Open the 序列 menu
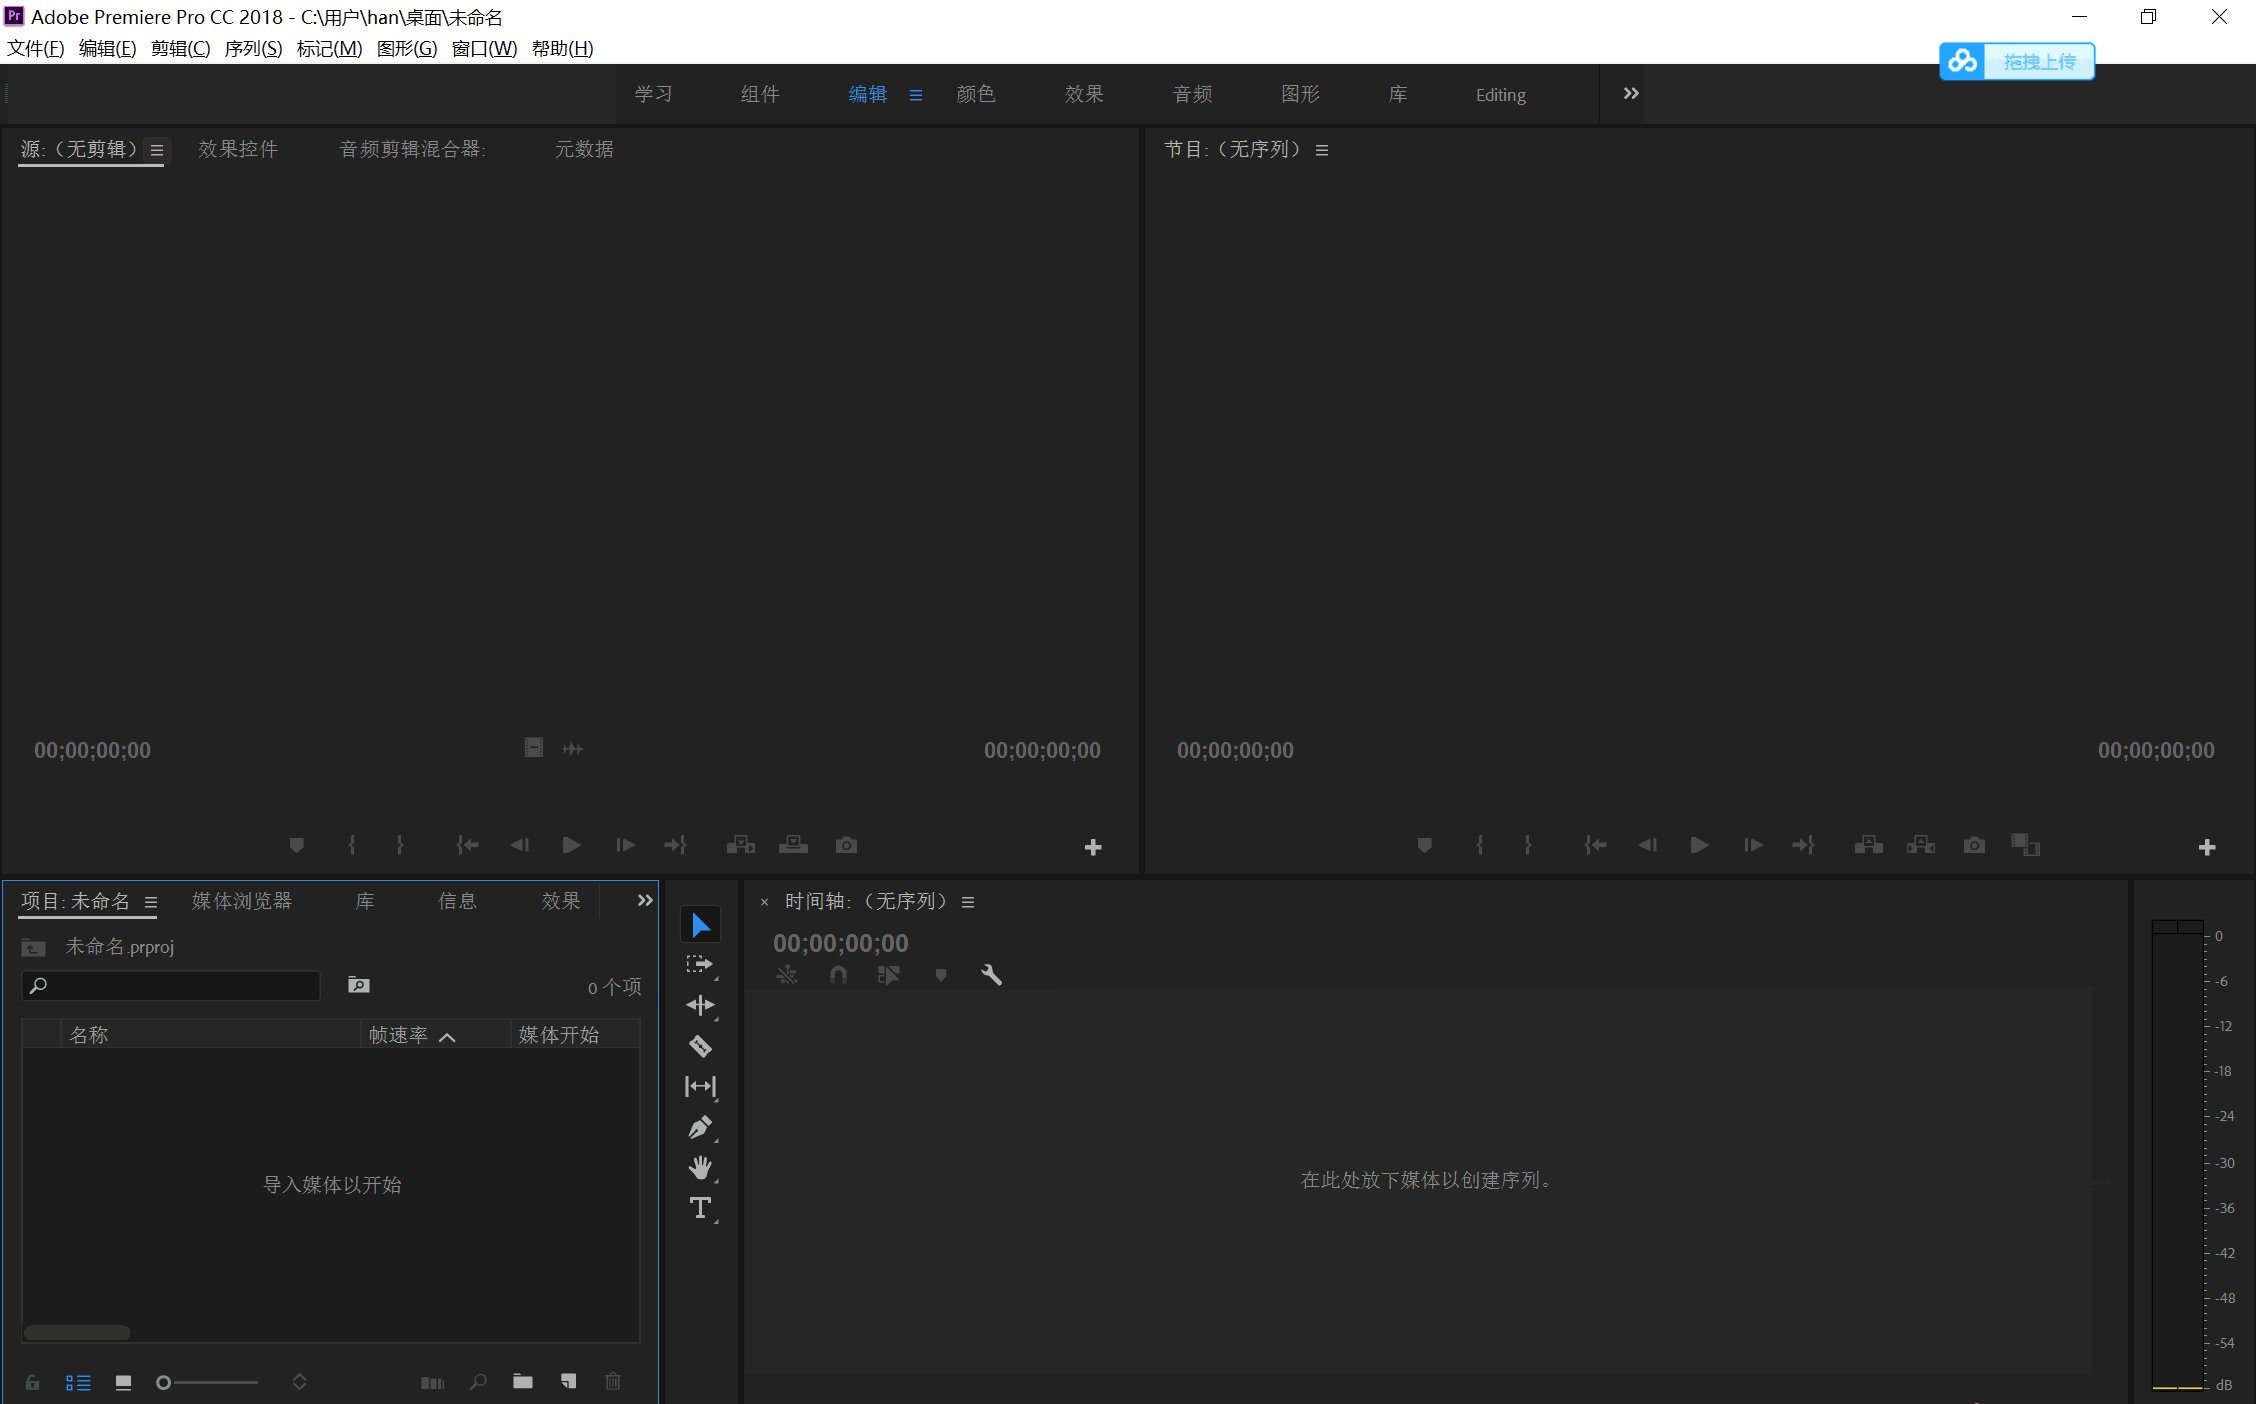 (253, 48)
